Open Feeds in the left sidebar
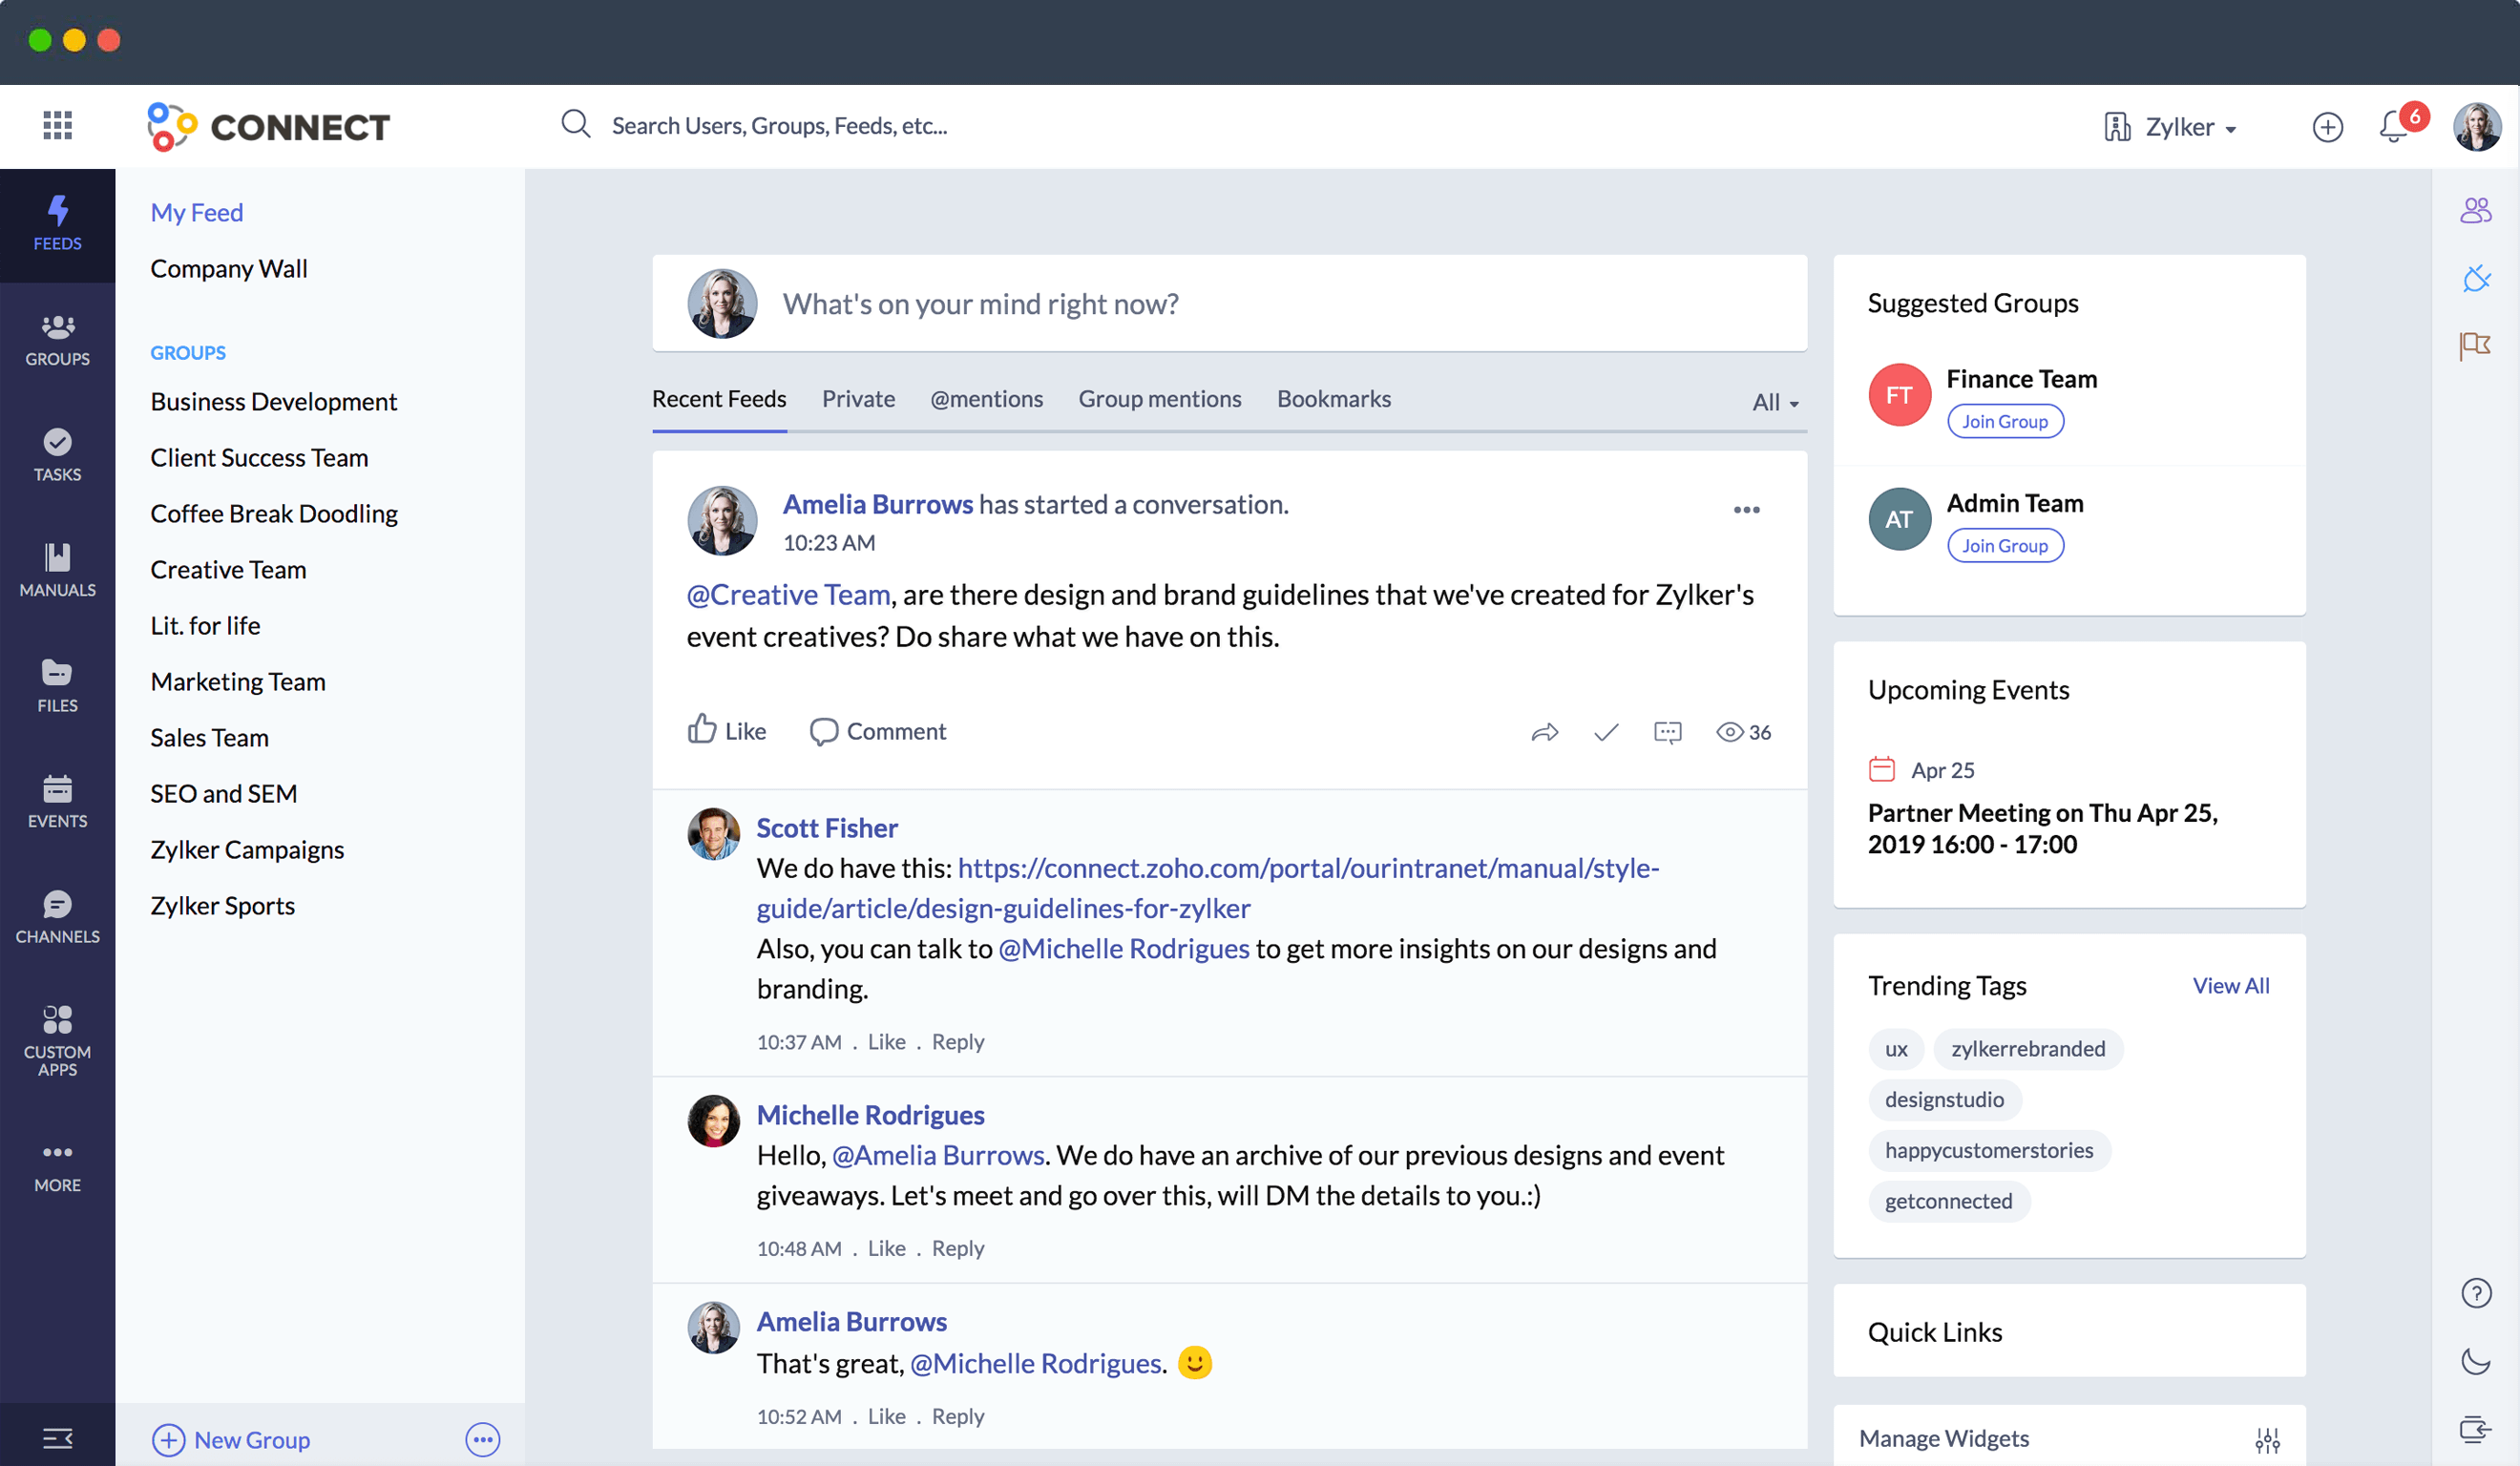 [57, 224]
